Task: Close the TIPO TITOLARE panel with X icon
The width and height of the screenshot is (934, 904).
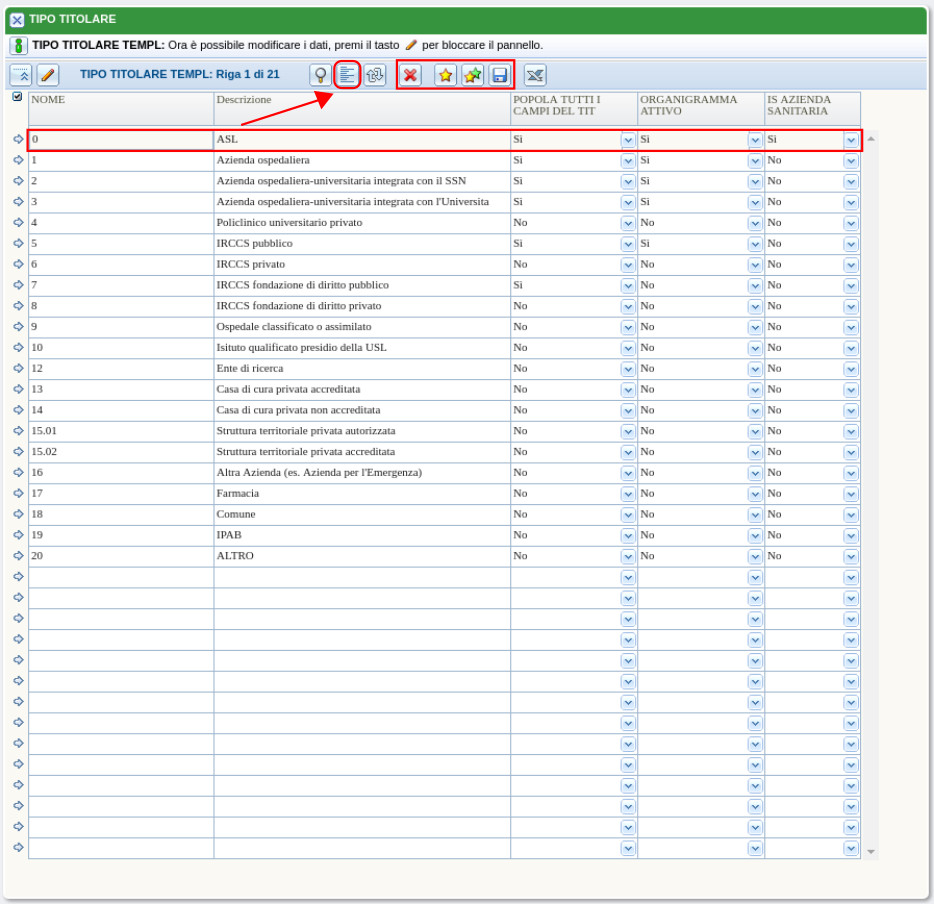Action: point(17,20)
